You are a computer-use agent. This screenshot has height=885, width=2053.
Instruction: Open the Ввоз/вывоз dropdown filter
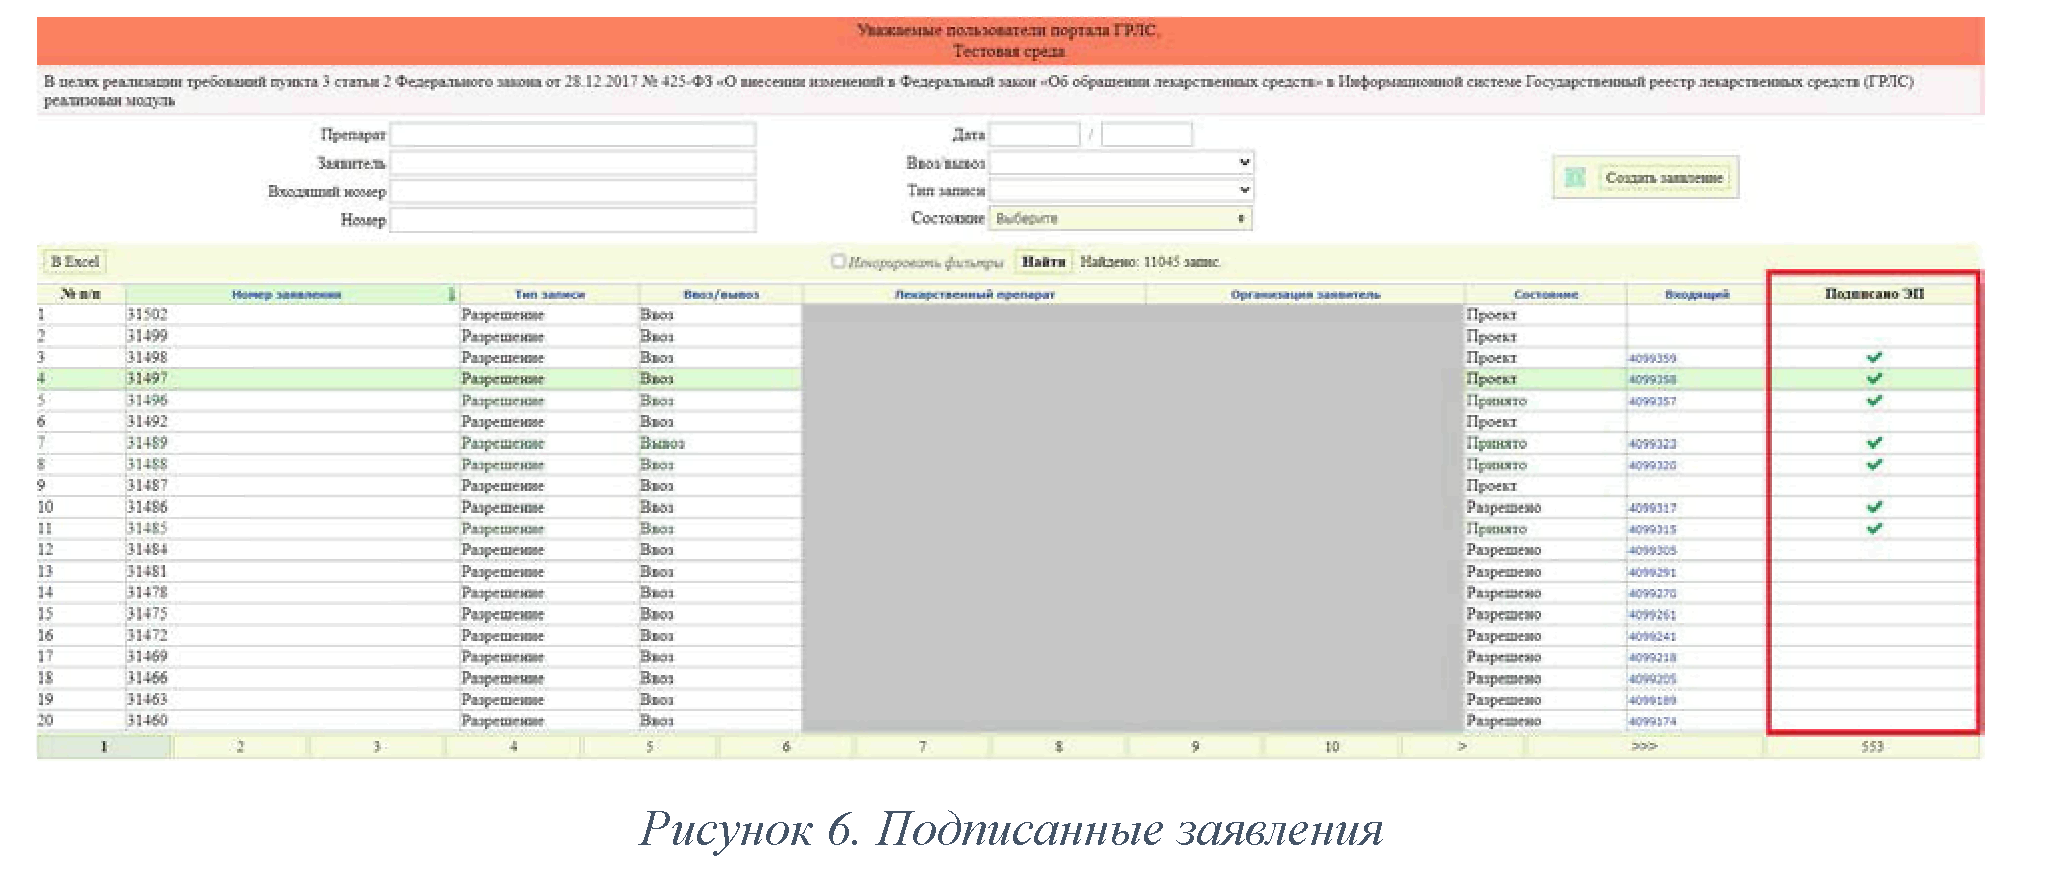(x=1120, y=162)
